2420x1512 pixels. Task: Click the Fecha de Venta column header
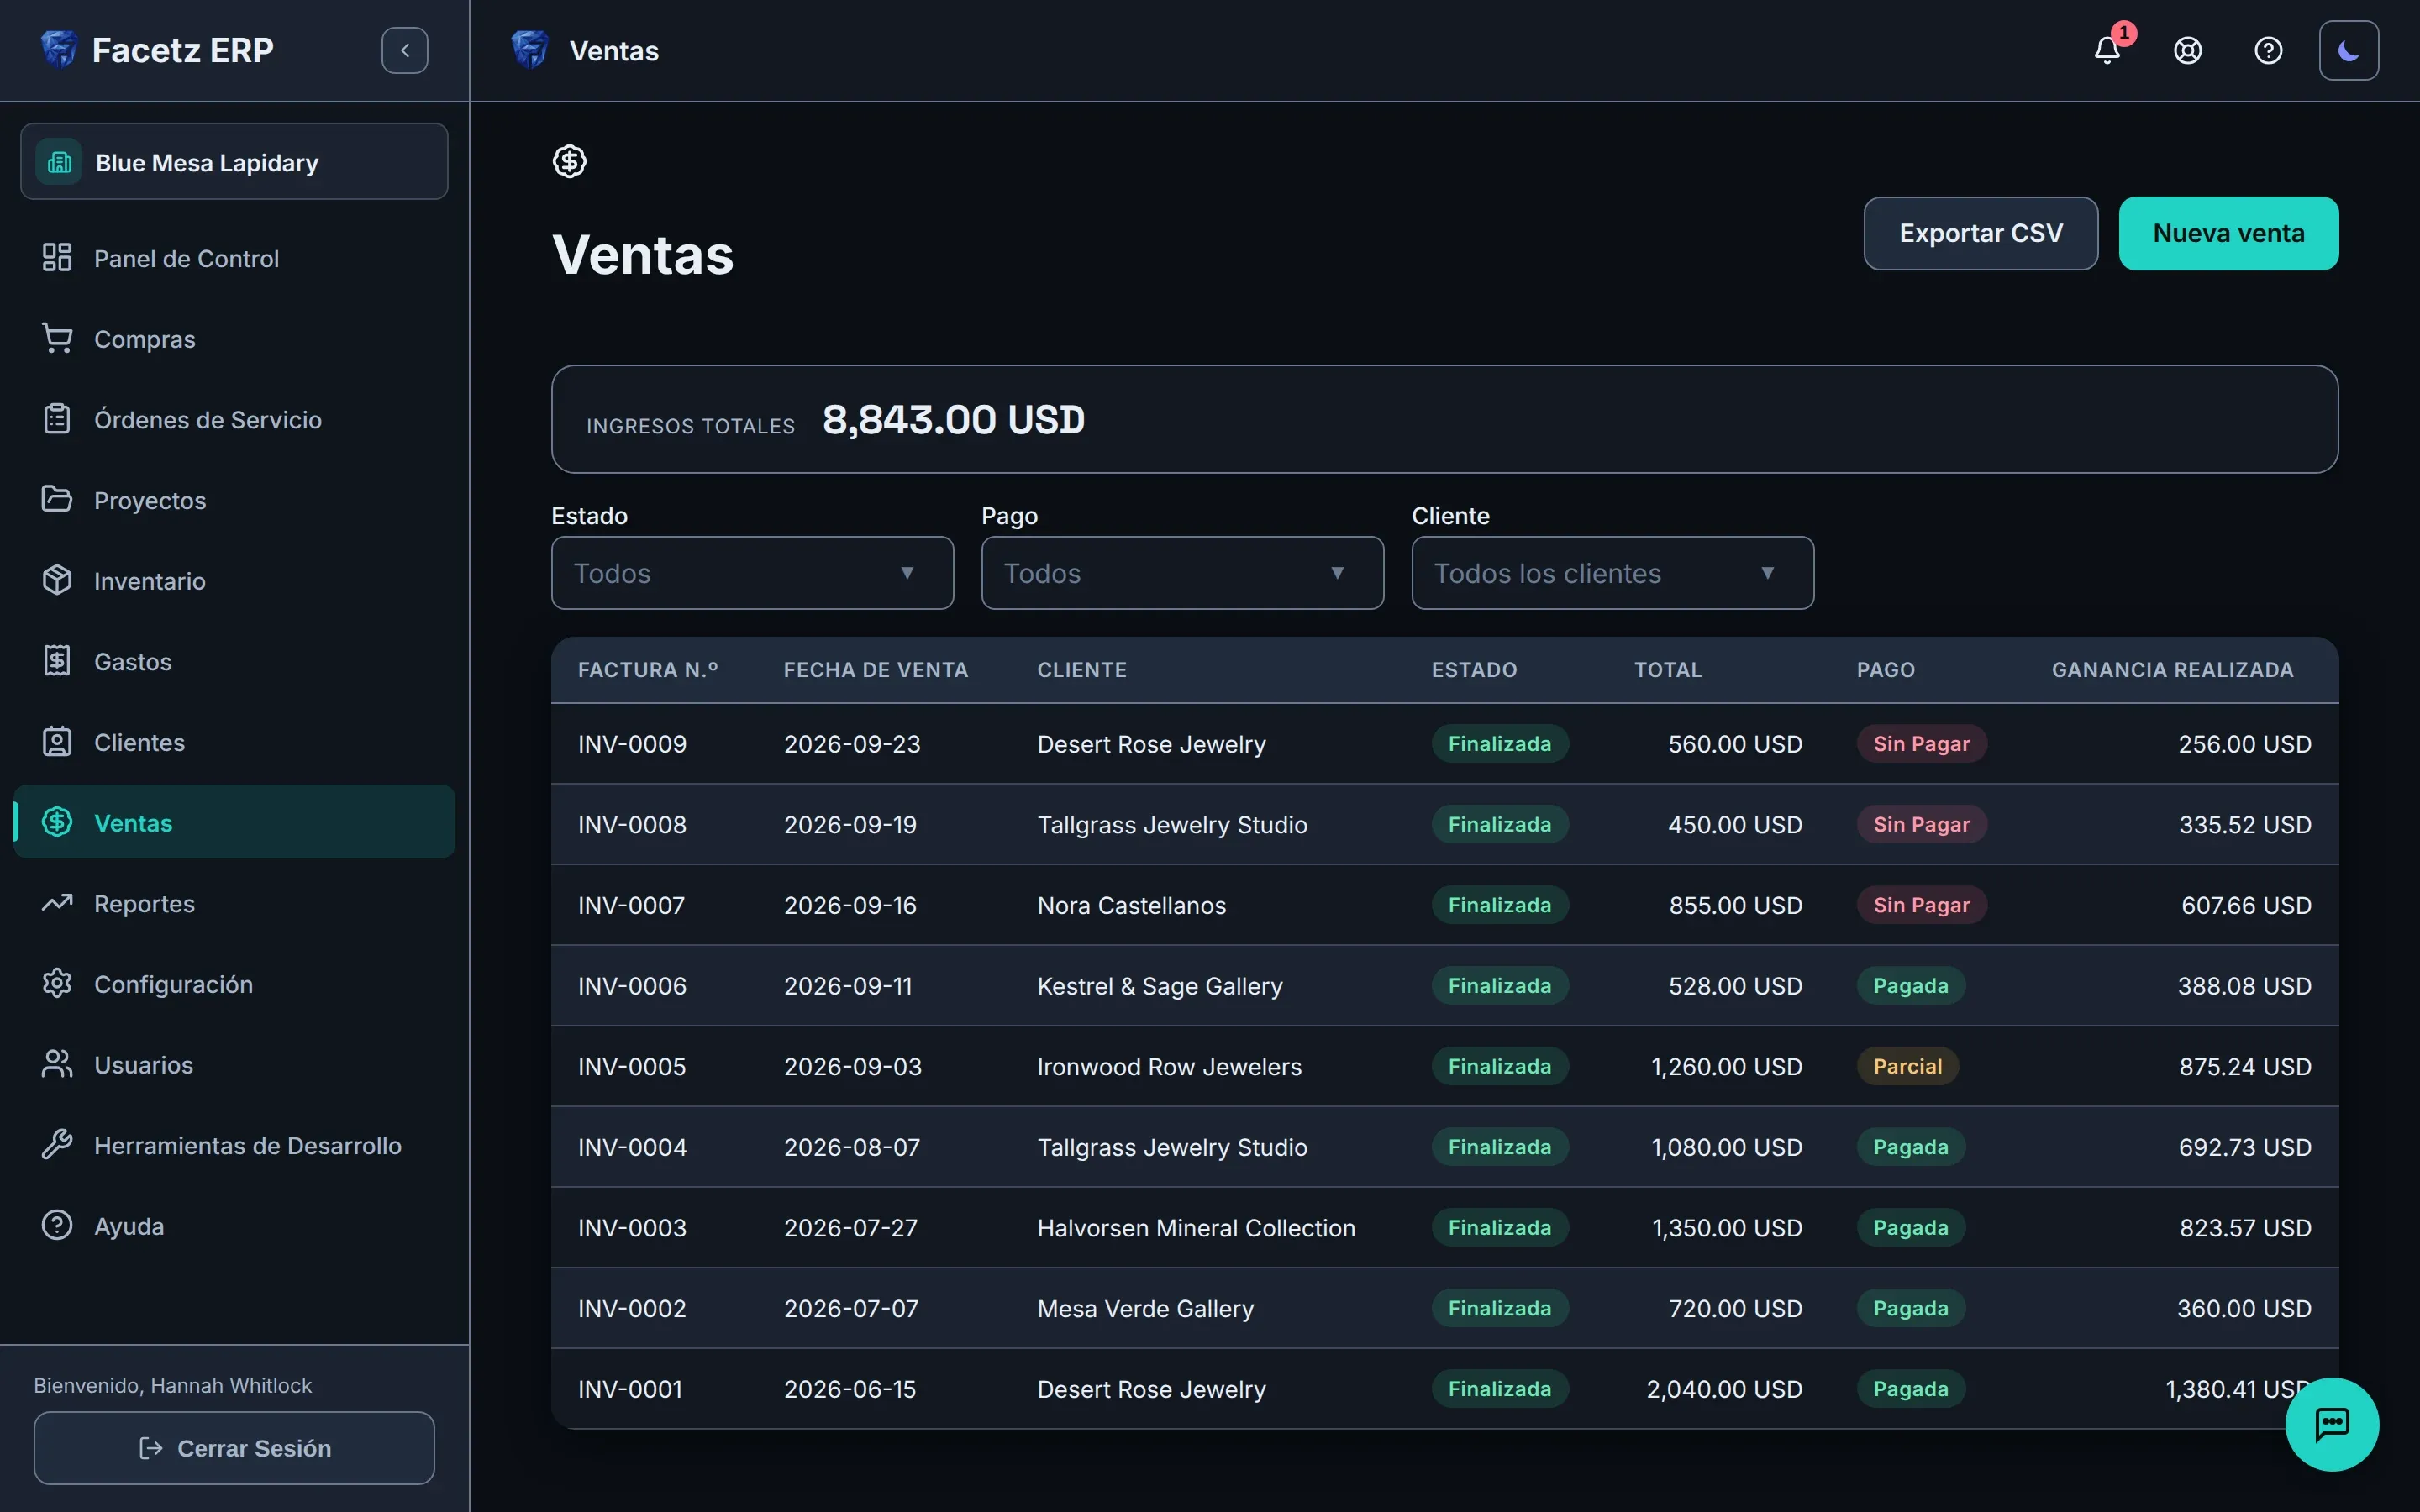tap(875, 670)
